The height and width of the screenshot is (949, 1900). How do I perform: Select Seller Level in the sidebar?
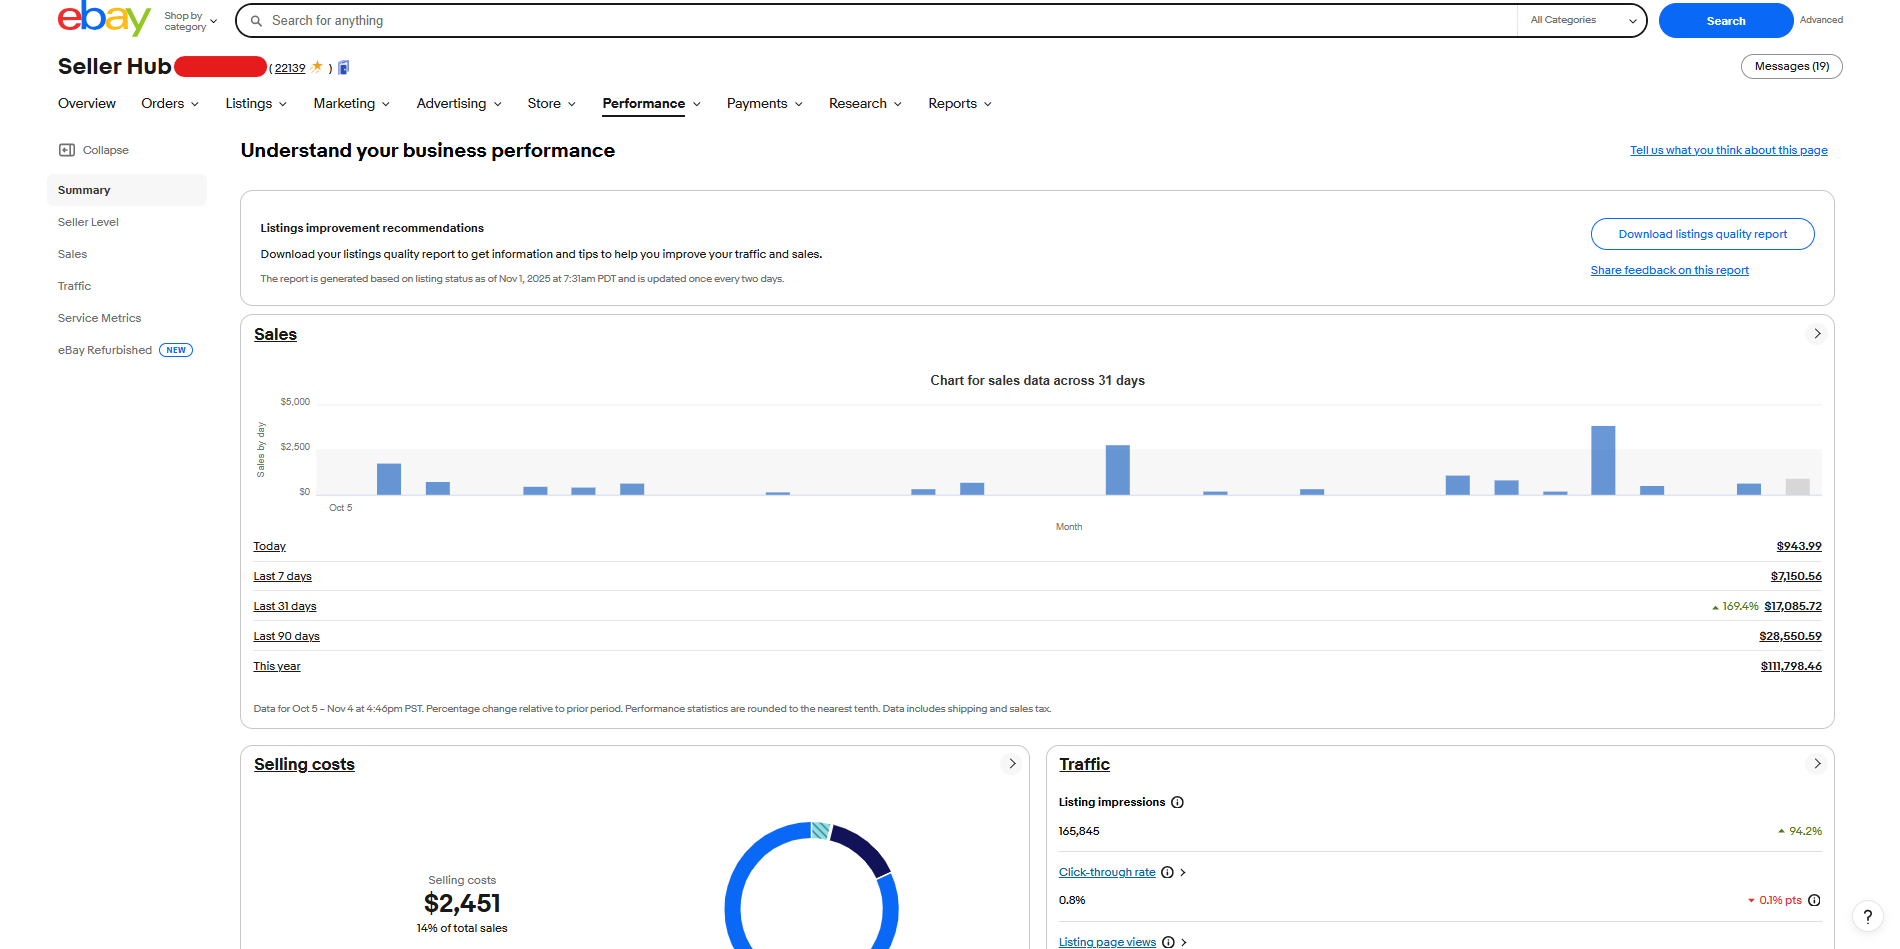[x=88, y=222]
